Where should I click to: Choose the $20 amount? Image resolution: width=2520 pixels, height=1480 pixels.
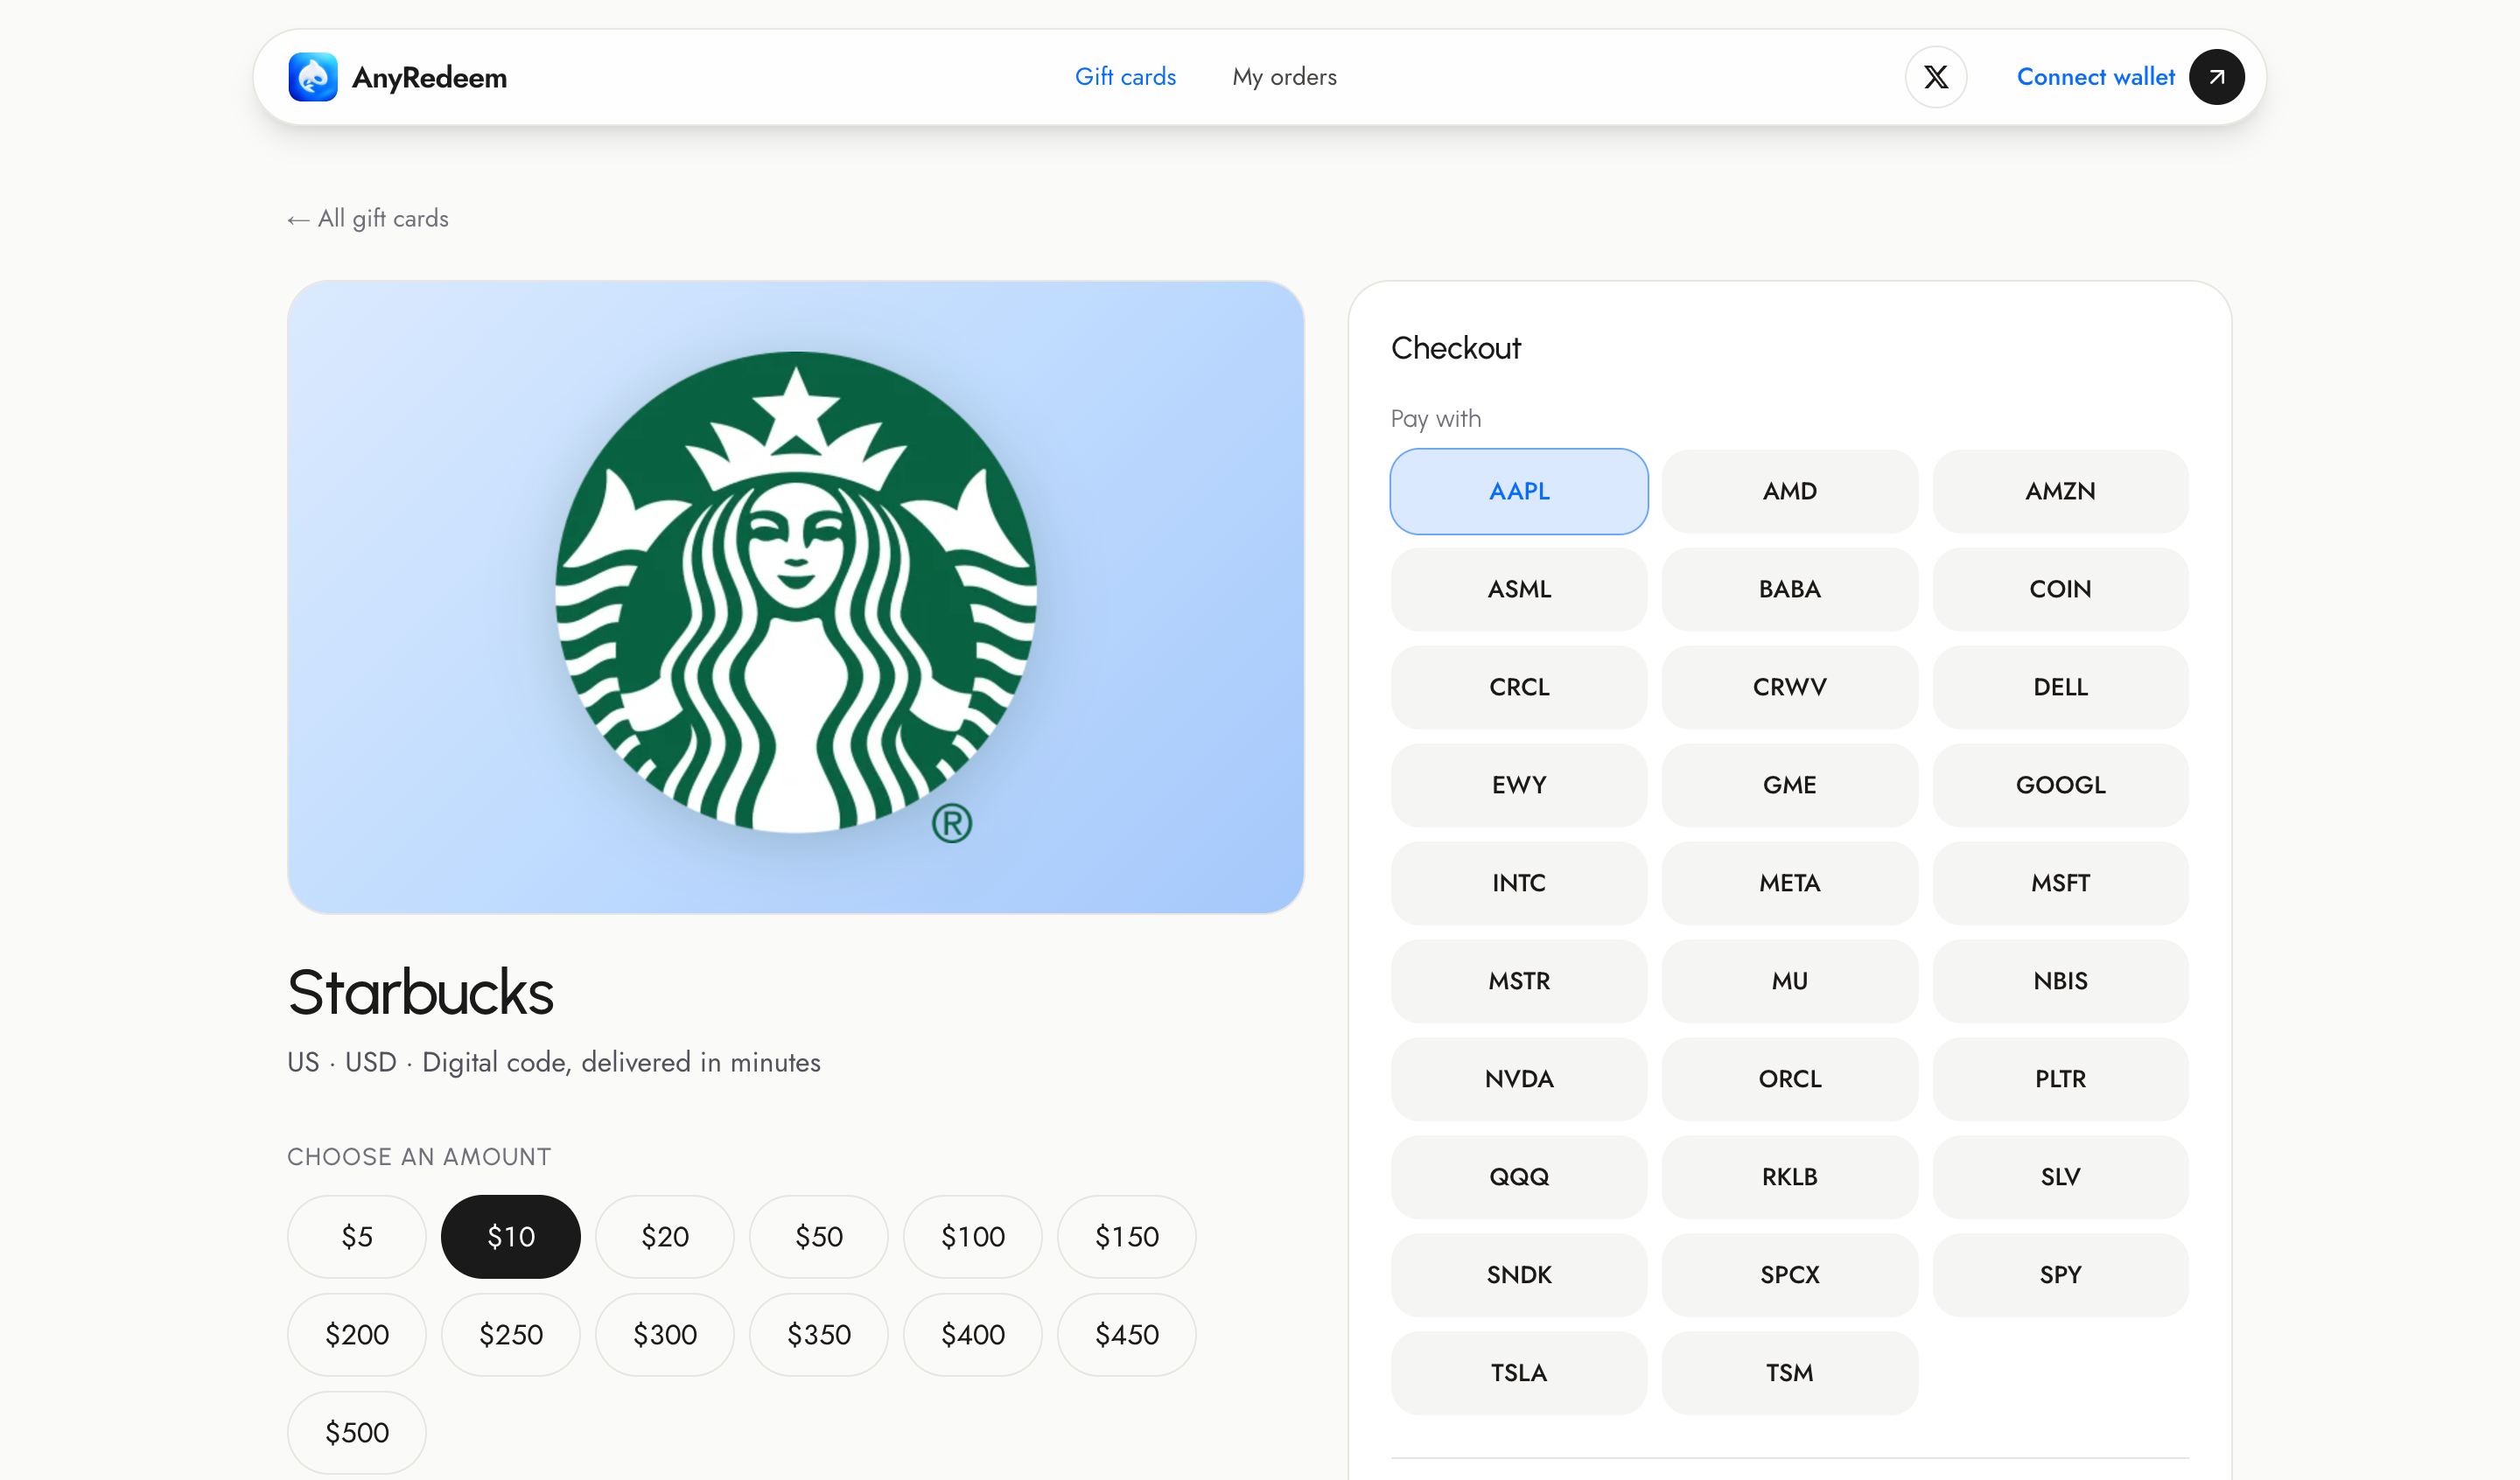[x=665, y=1237]
